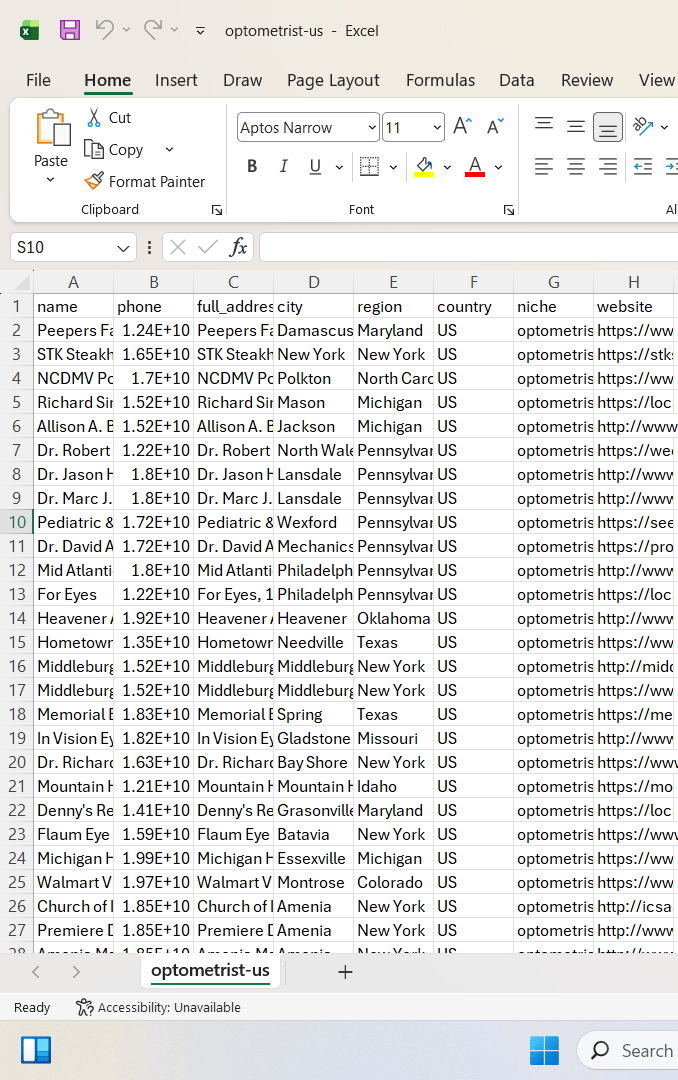678x1080 pixels.
Task: Expand the Copy options arrow
Action: [x=169, y=149]
